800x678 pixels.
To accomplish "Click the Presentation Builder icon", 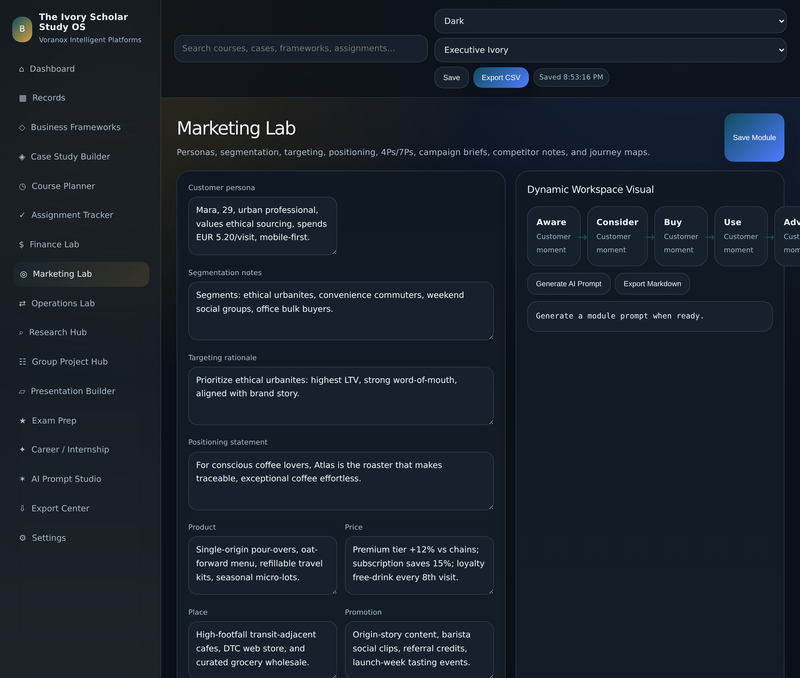I will point(22,392).
